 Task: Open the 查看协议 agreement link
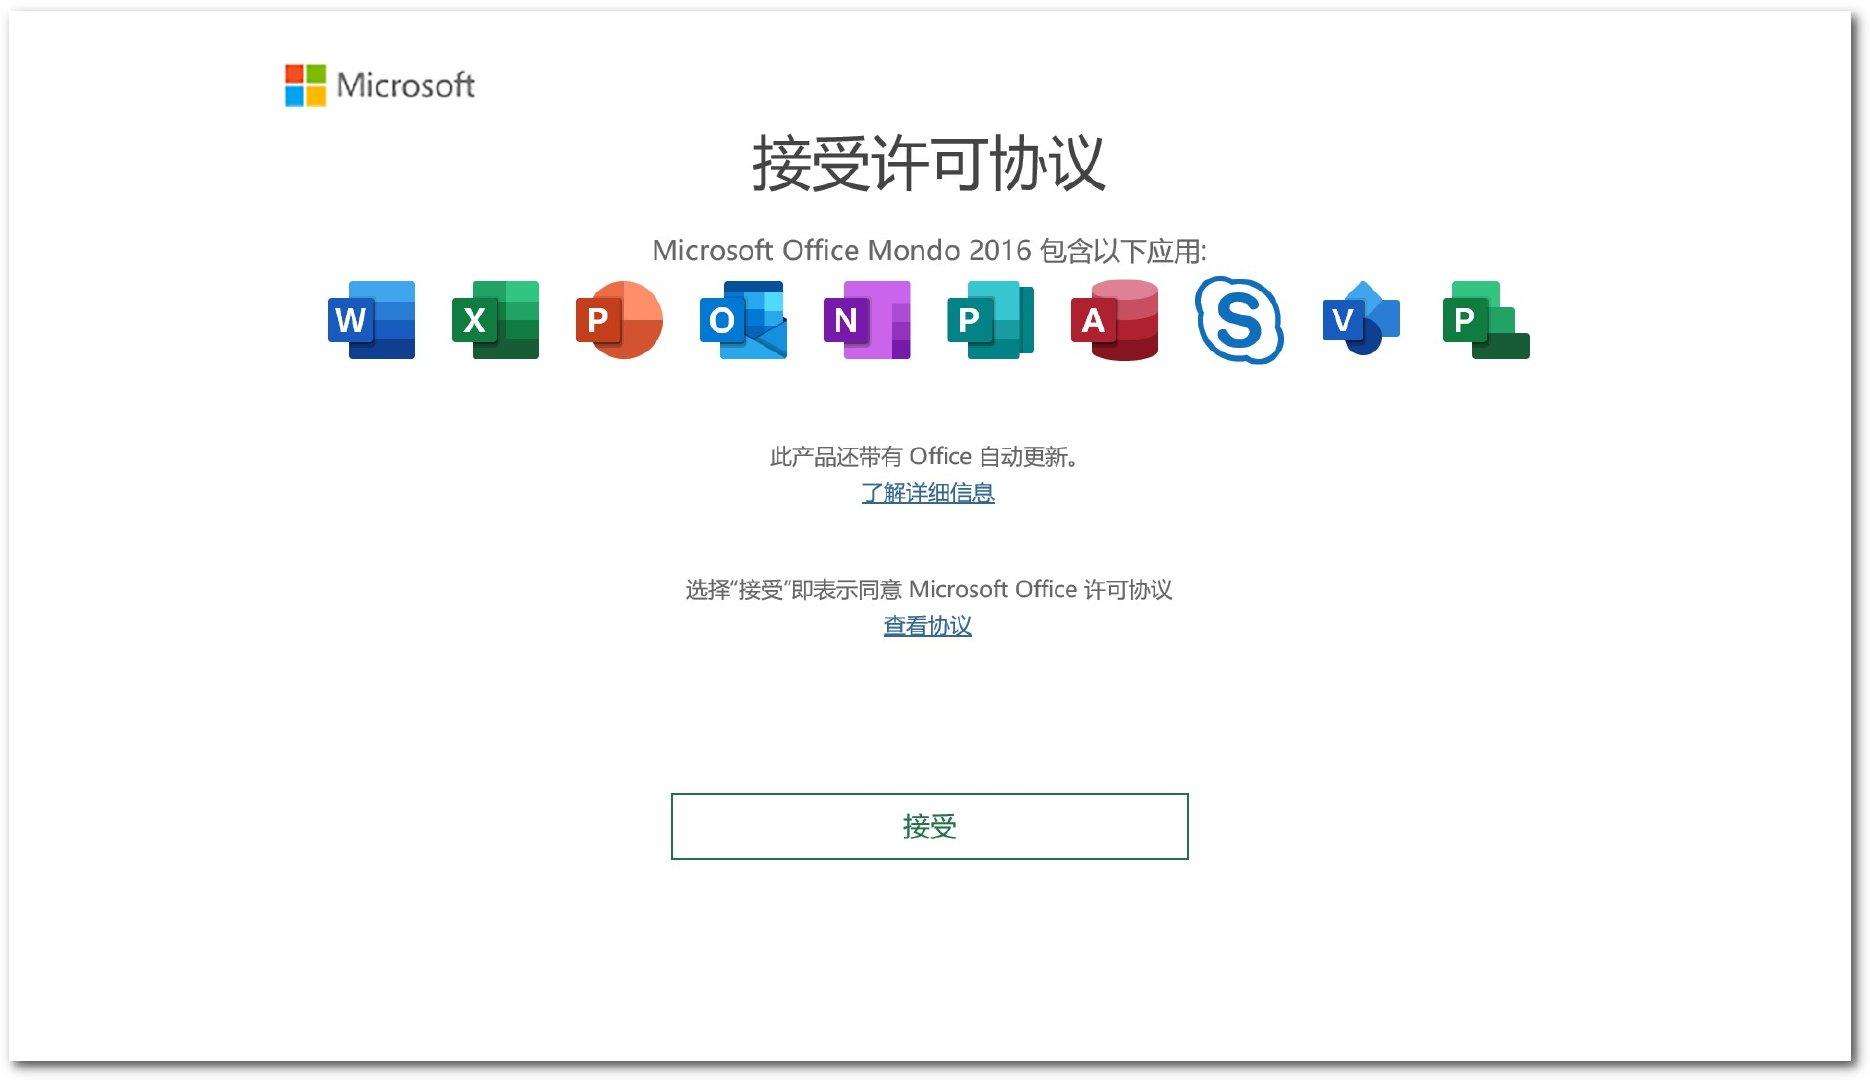(928, 626)
